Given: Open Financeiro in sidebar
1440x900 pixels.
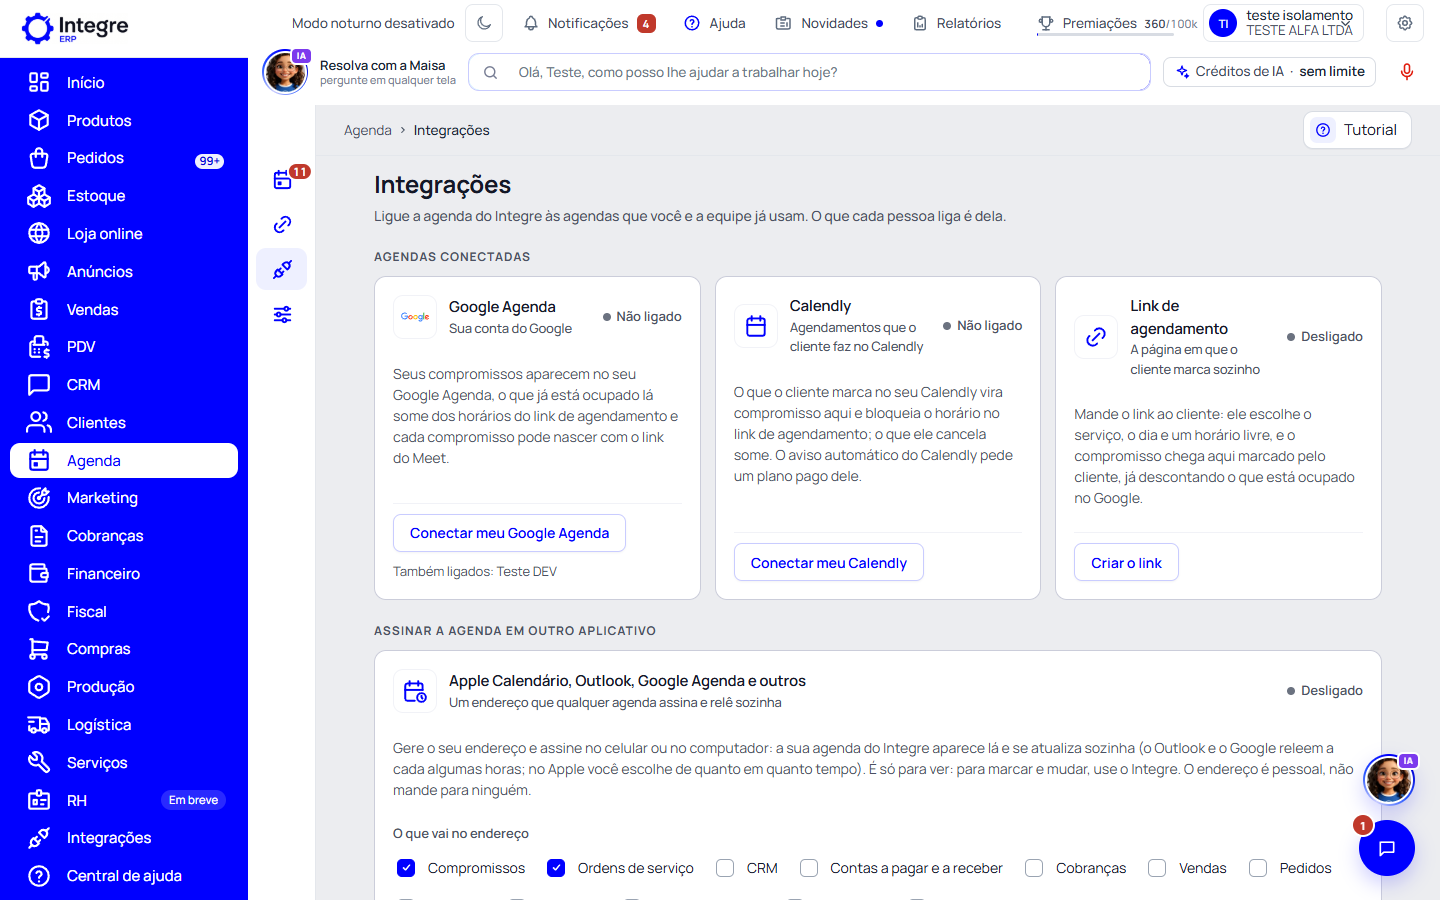Looking at the screenshot, I should pyautogui.click(x=124, y=574).
